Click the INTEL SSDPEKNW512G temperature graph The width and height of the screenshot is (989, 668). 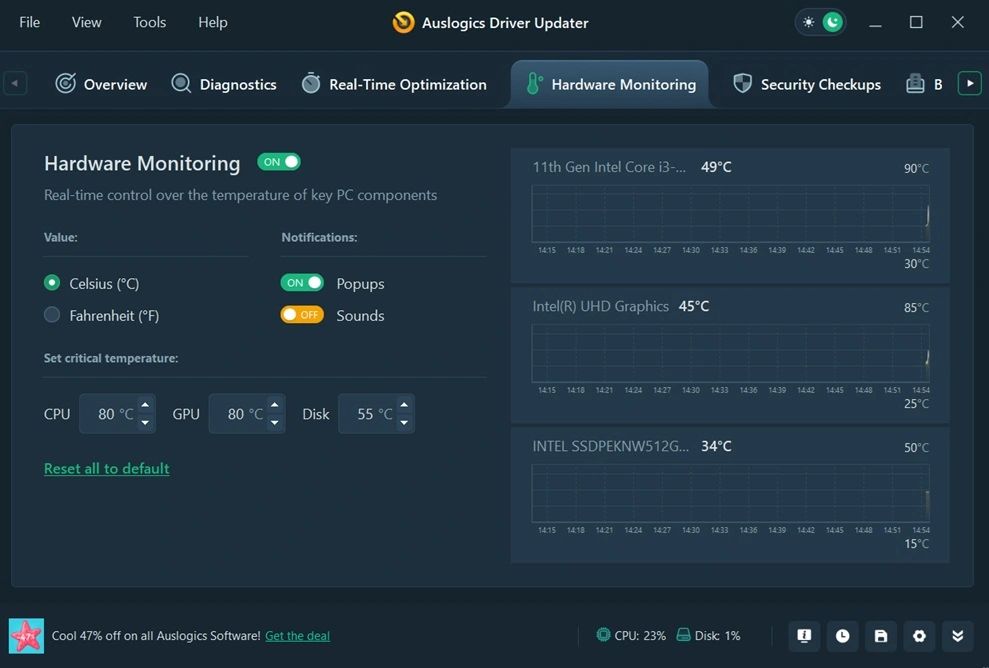[x=730, y=493]
